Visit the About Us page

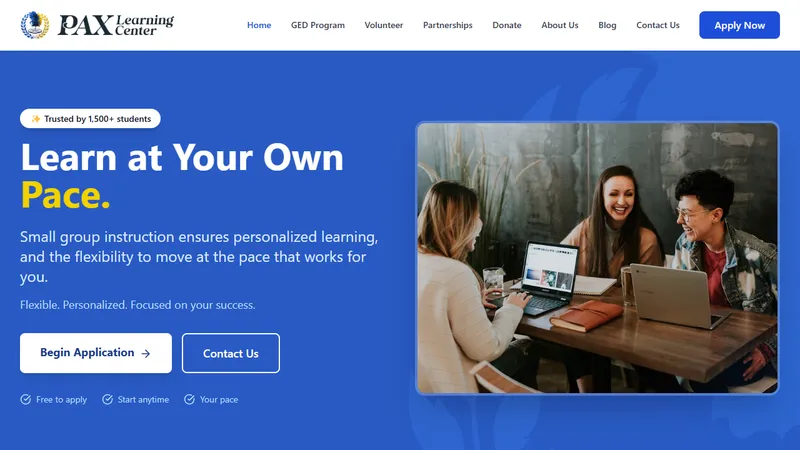click(560, 25)
